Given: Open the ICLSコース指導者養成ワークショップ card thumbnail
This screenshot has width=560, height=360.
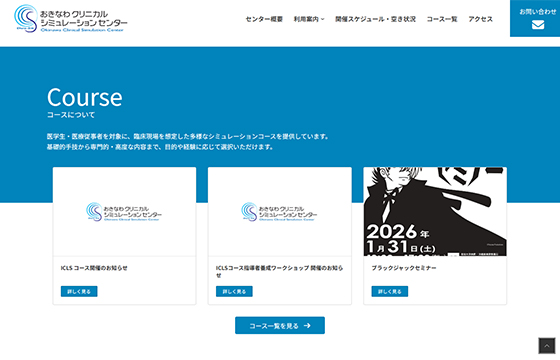Looking at the screenshot, I should (x=280, y=211).
